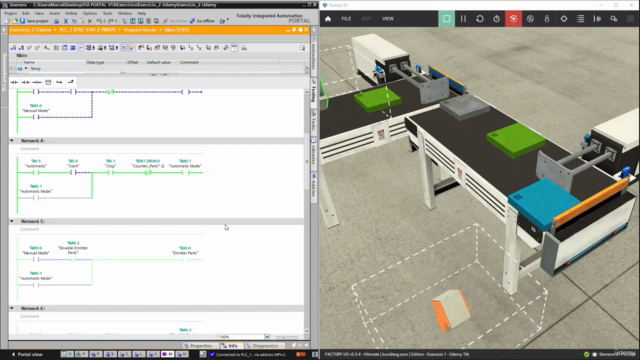Image resolution: width=640 pixels, height=360 pixels.
Task: Expand the left project tree panel arrow
Action: [x=4, y=30]
